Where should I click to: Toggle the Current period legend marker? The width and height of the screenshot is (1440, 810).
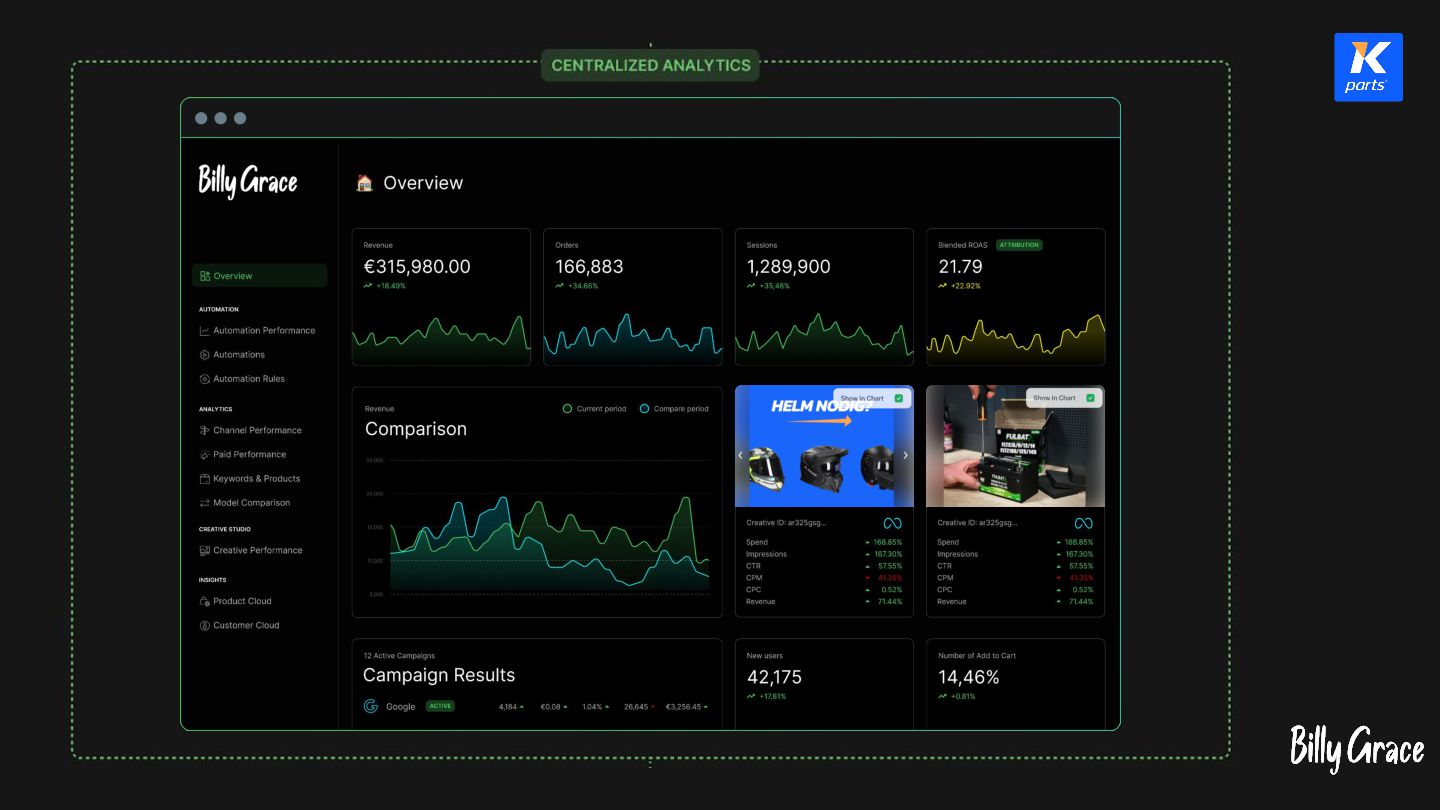tap(568, 409)
